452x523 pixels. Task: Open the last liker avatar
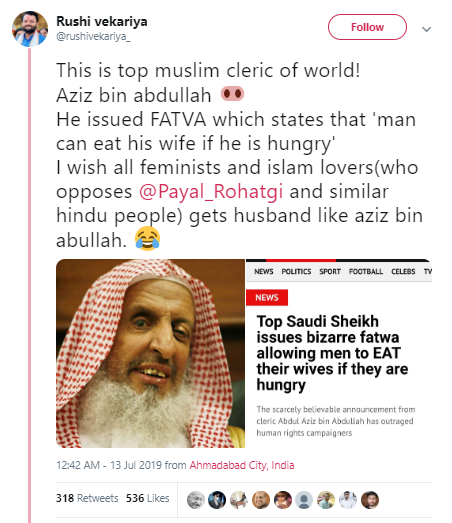[x=370, y=500]
